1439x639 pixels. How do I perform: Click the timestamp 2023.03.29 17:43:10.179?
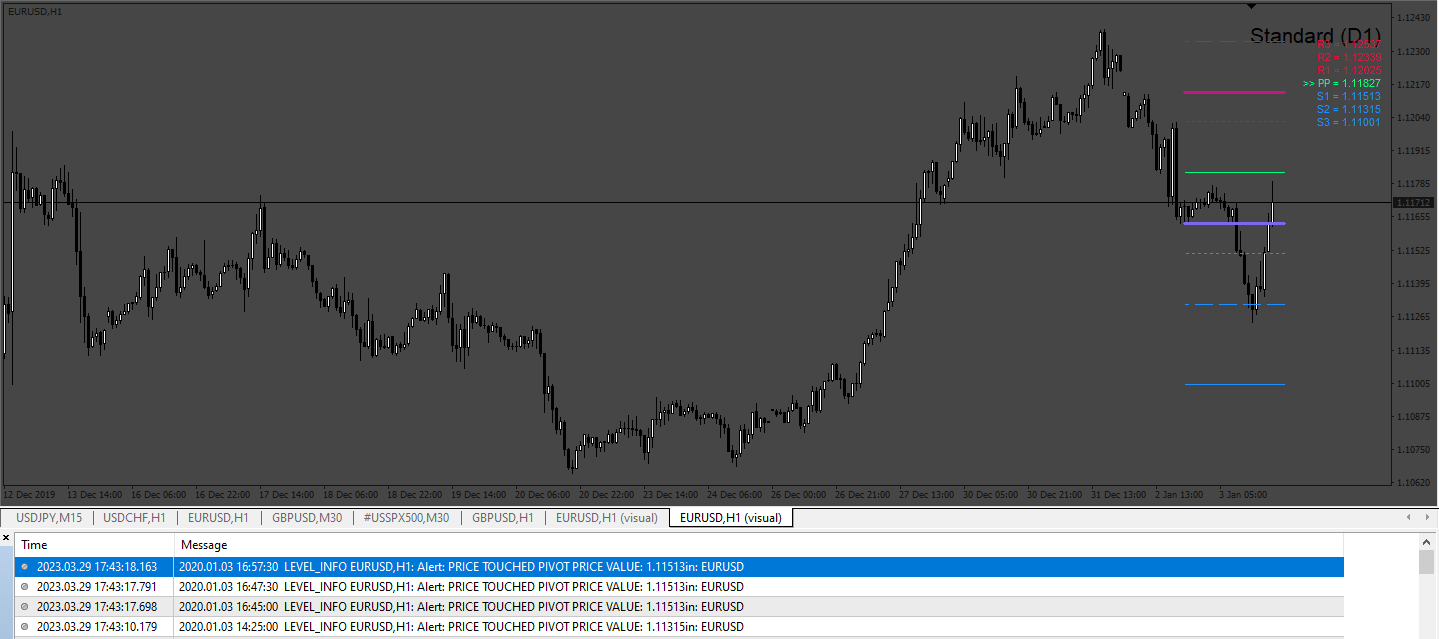point(97,627)
